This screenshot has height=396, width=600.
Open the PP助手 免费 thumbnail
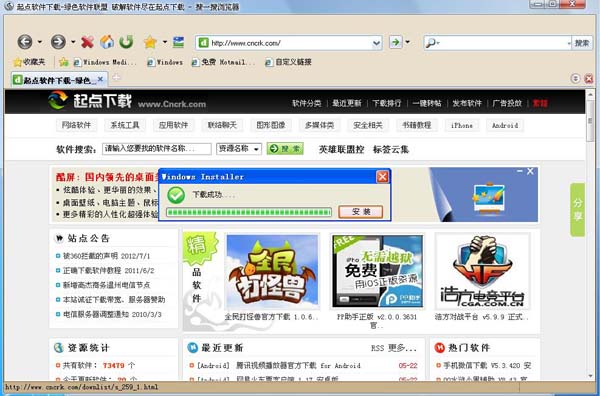pos(377,272)
